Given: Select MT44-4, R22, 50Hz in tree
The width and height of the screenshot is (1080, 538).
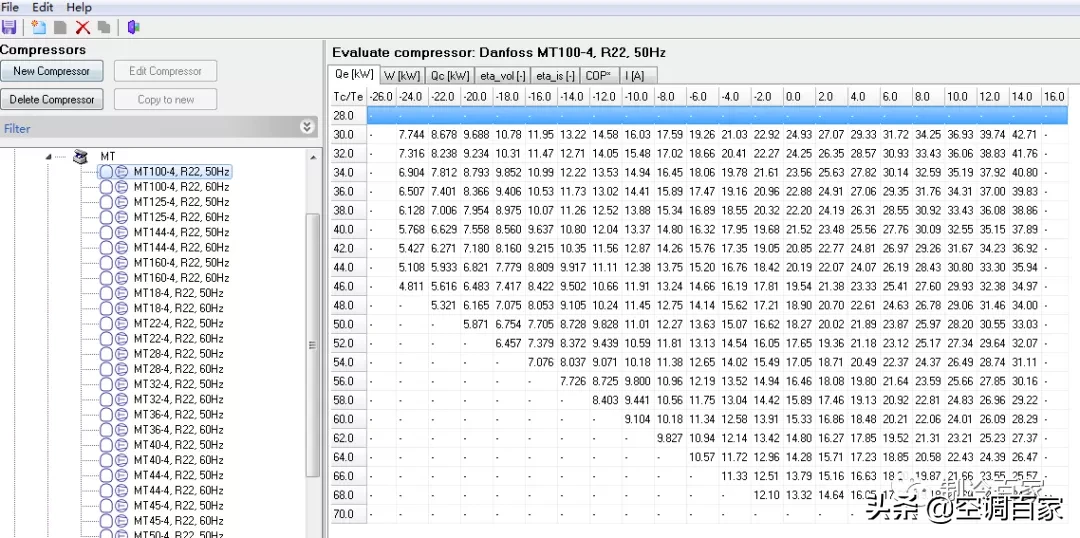Looking at the screenshot, I should coord(178,475).
